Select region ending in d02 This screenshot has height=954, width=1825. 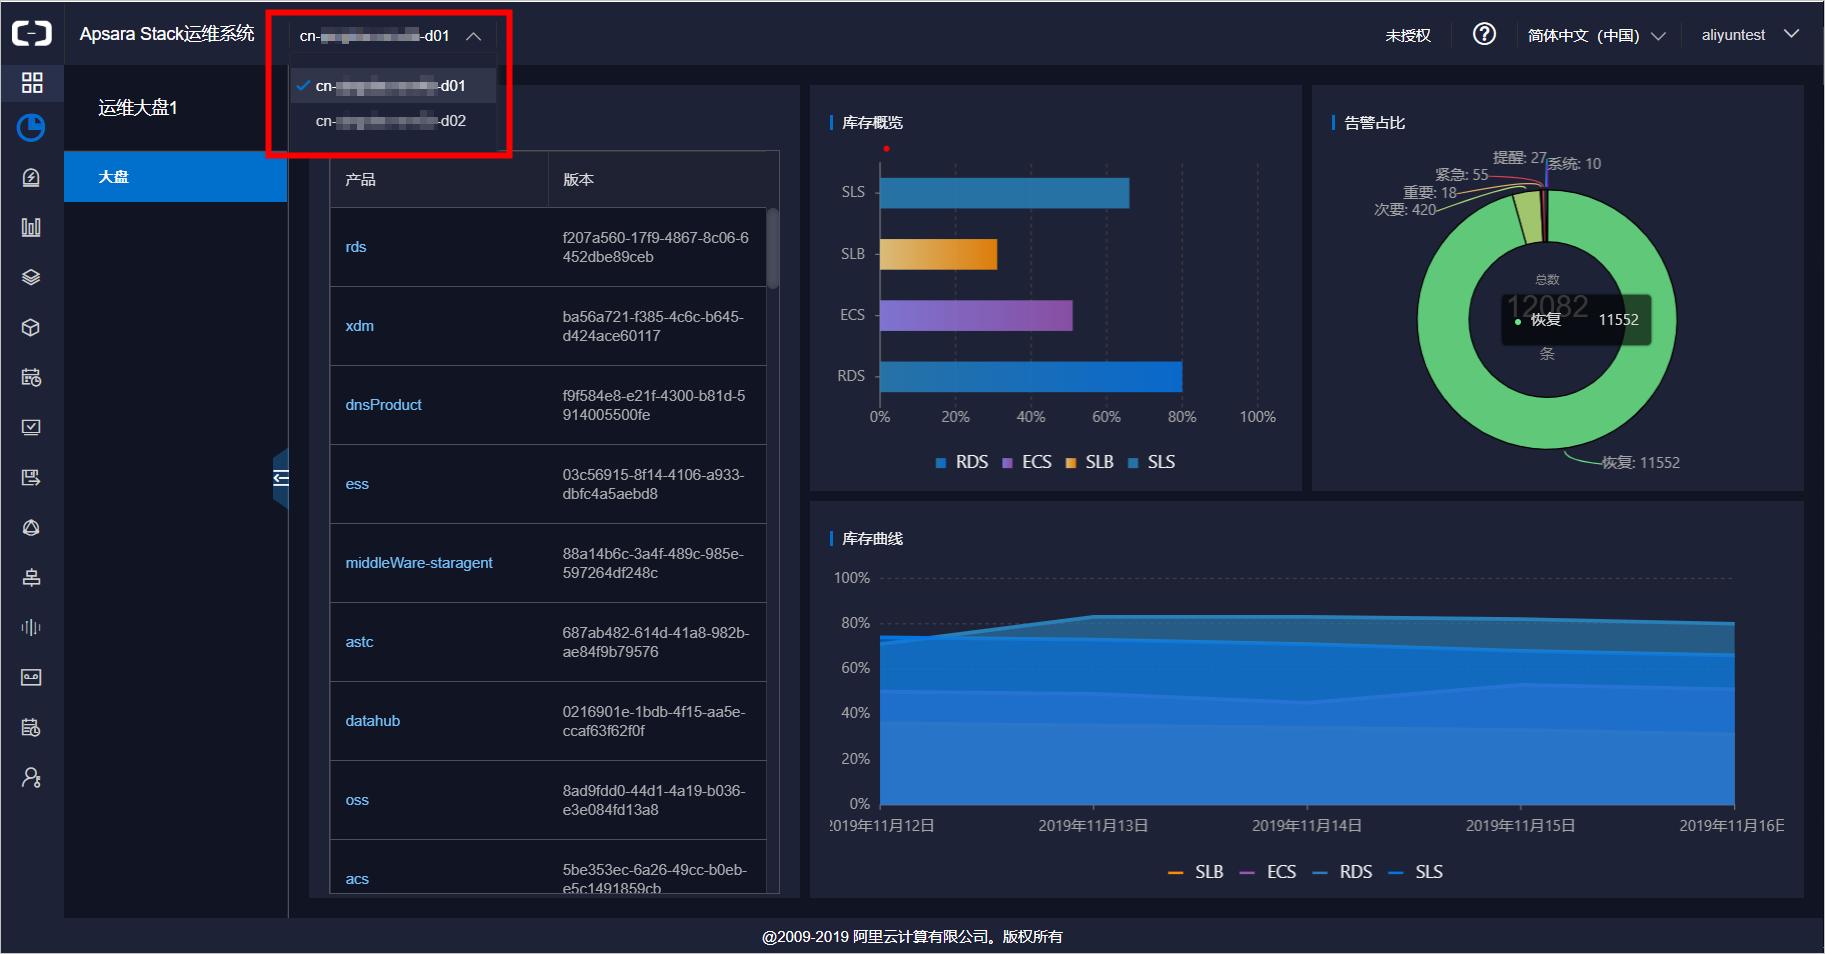coord(392,121)
